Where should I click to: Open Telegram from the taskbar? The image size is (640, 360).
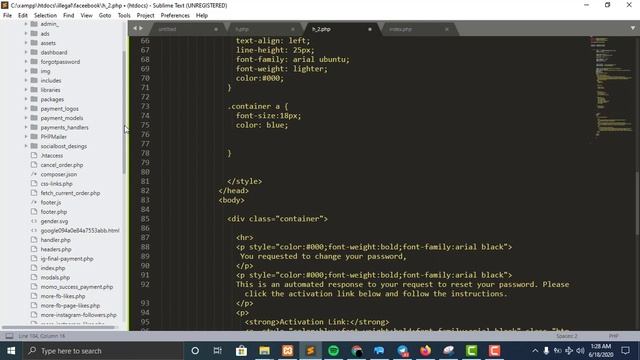point(402,351)
